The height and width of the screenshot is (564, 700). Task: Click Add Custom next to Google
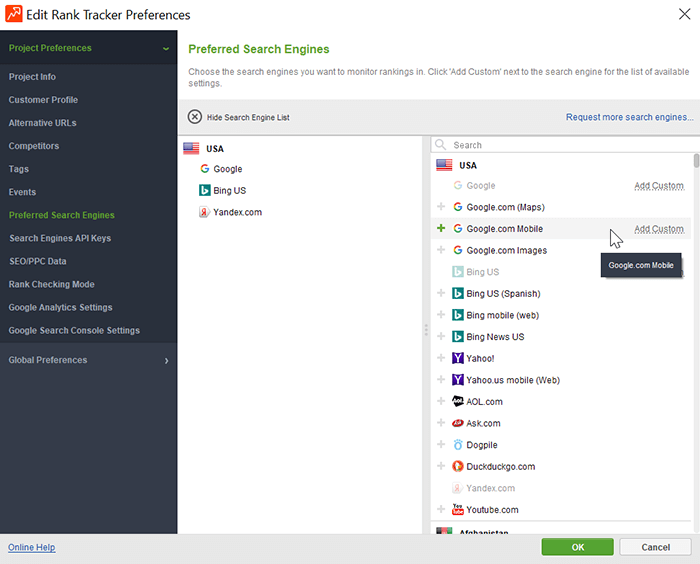[x=659, y=185]
